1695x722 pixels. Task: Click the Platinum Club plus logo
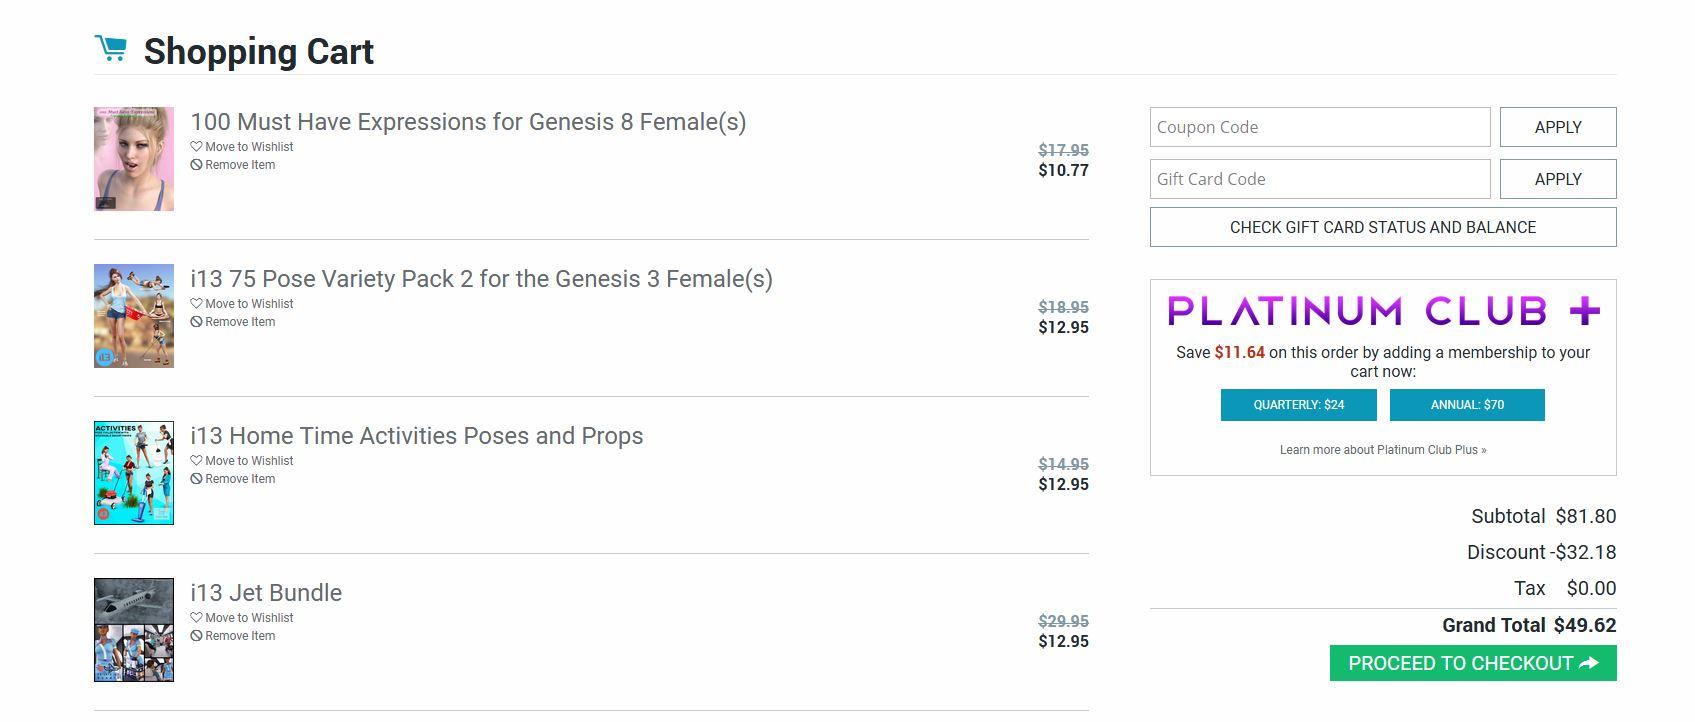(1383, 311)
